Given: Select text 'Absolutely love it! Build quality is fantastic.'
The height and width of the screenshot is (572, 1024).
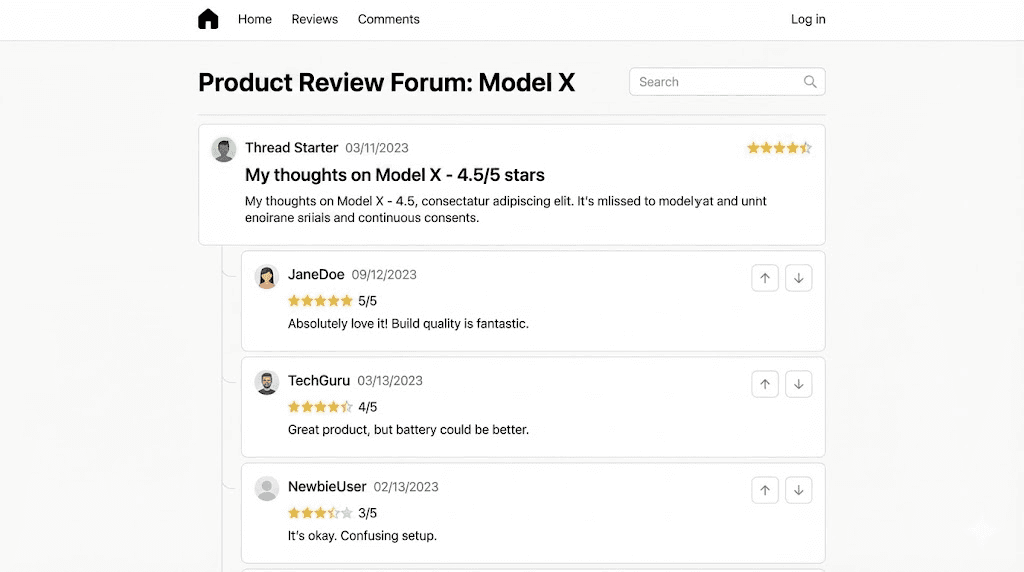Looking at the screenshot, I should pyautogui.click(x=408, y=324).
